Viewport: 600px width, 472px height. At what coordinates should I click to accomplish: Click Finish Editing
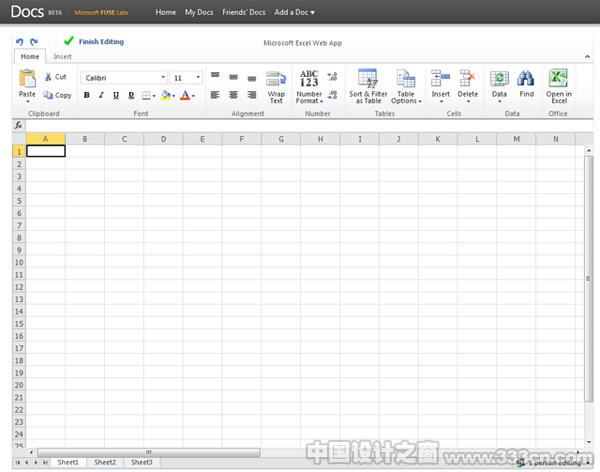(95, 41)
